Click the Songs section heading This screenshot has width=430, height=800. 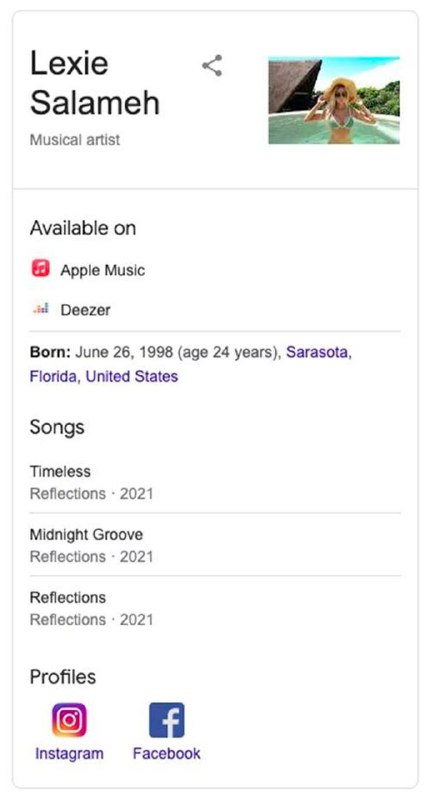(x=57, y=427)
